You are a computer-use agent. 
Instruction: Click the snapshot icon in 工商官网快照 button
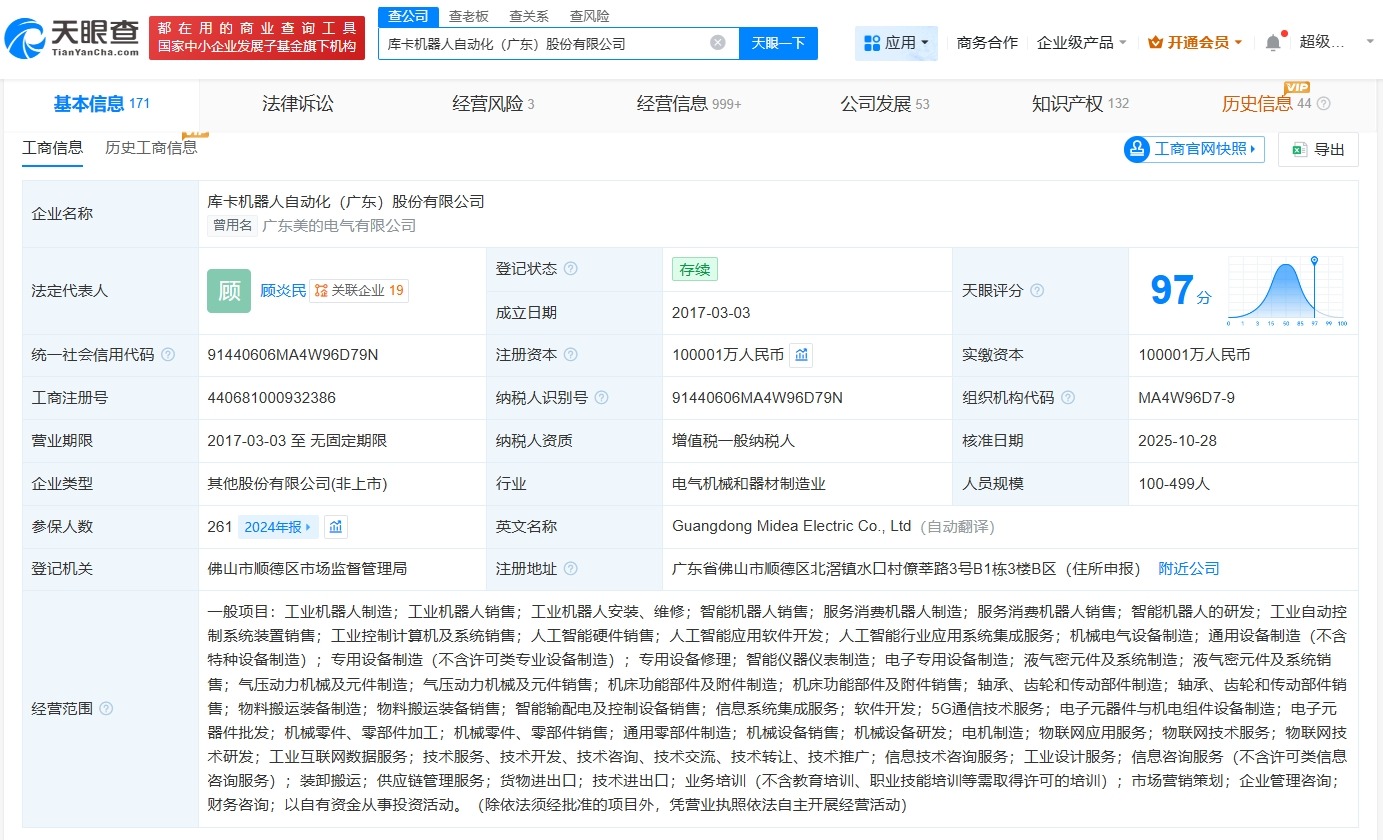[1136, 148]
